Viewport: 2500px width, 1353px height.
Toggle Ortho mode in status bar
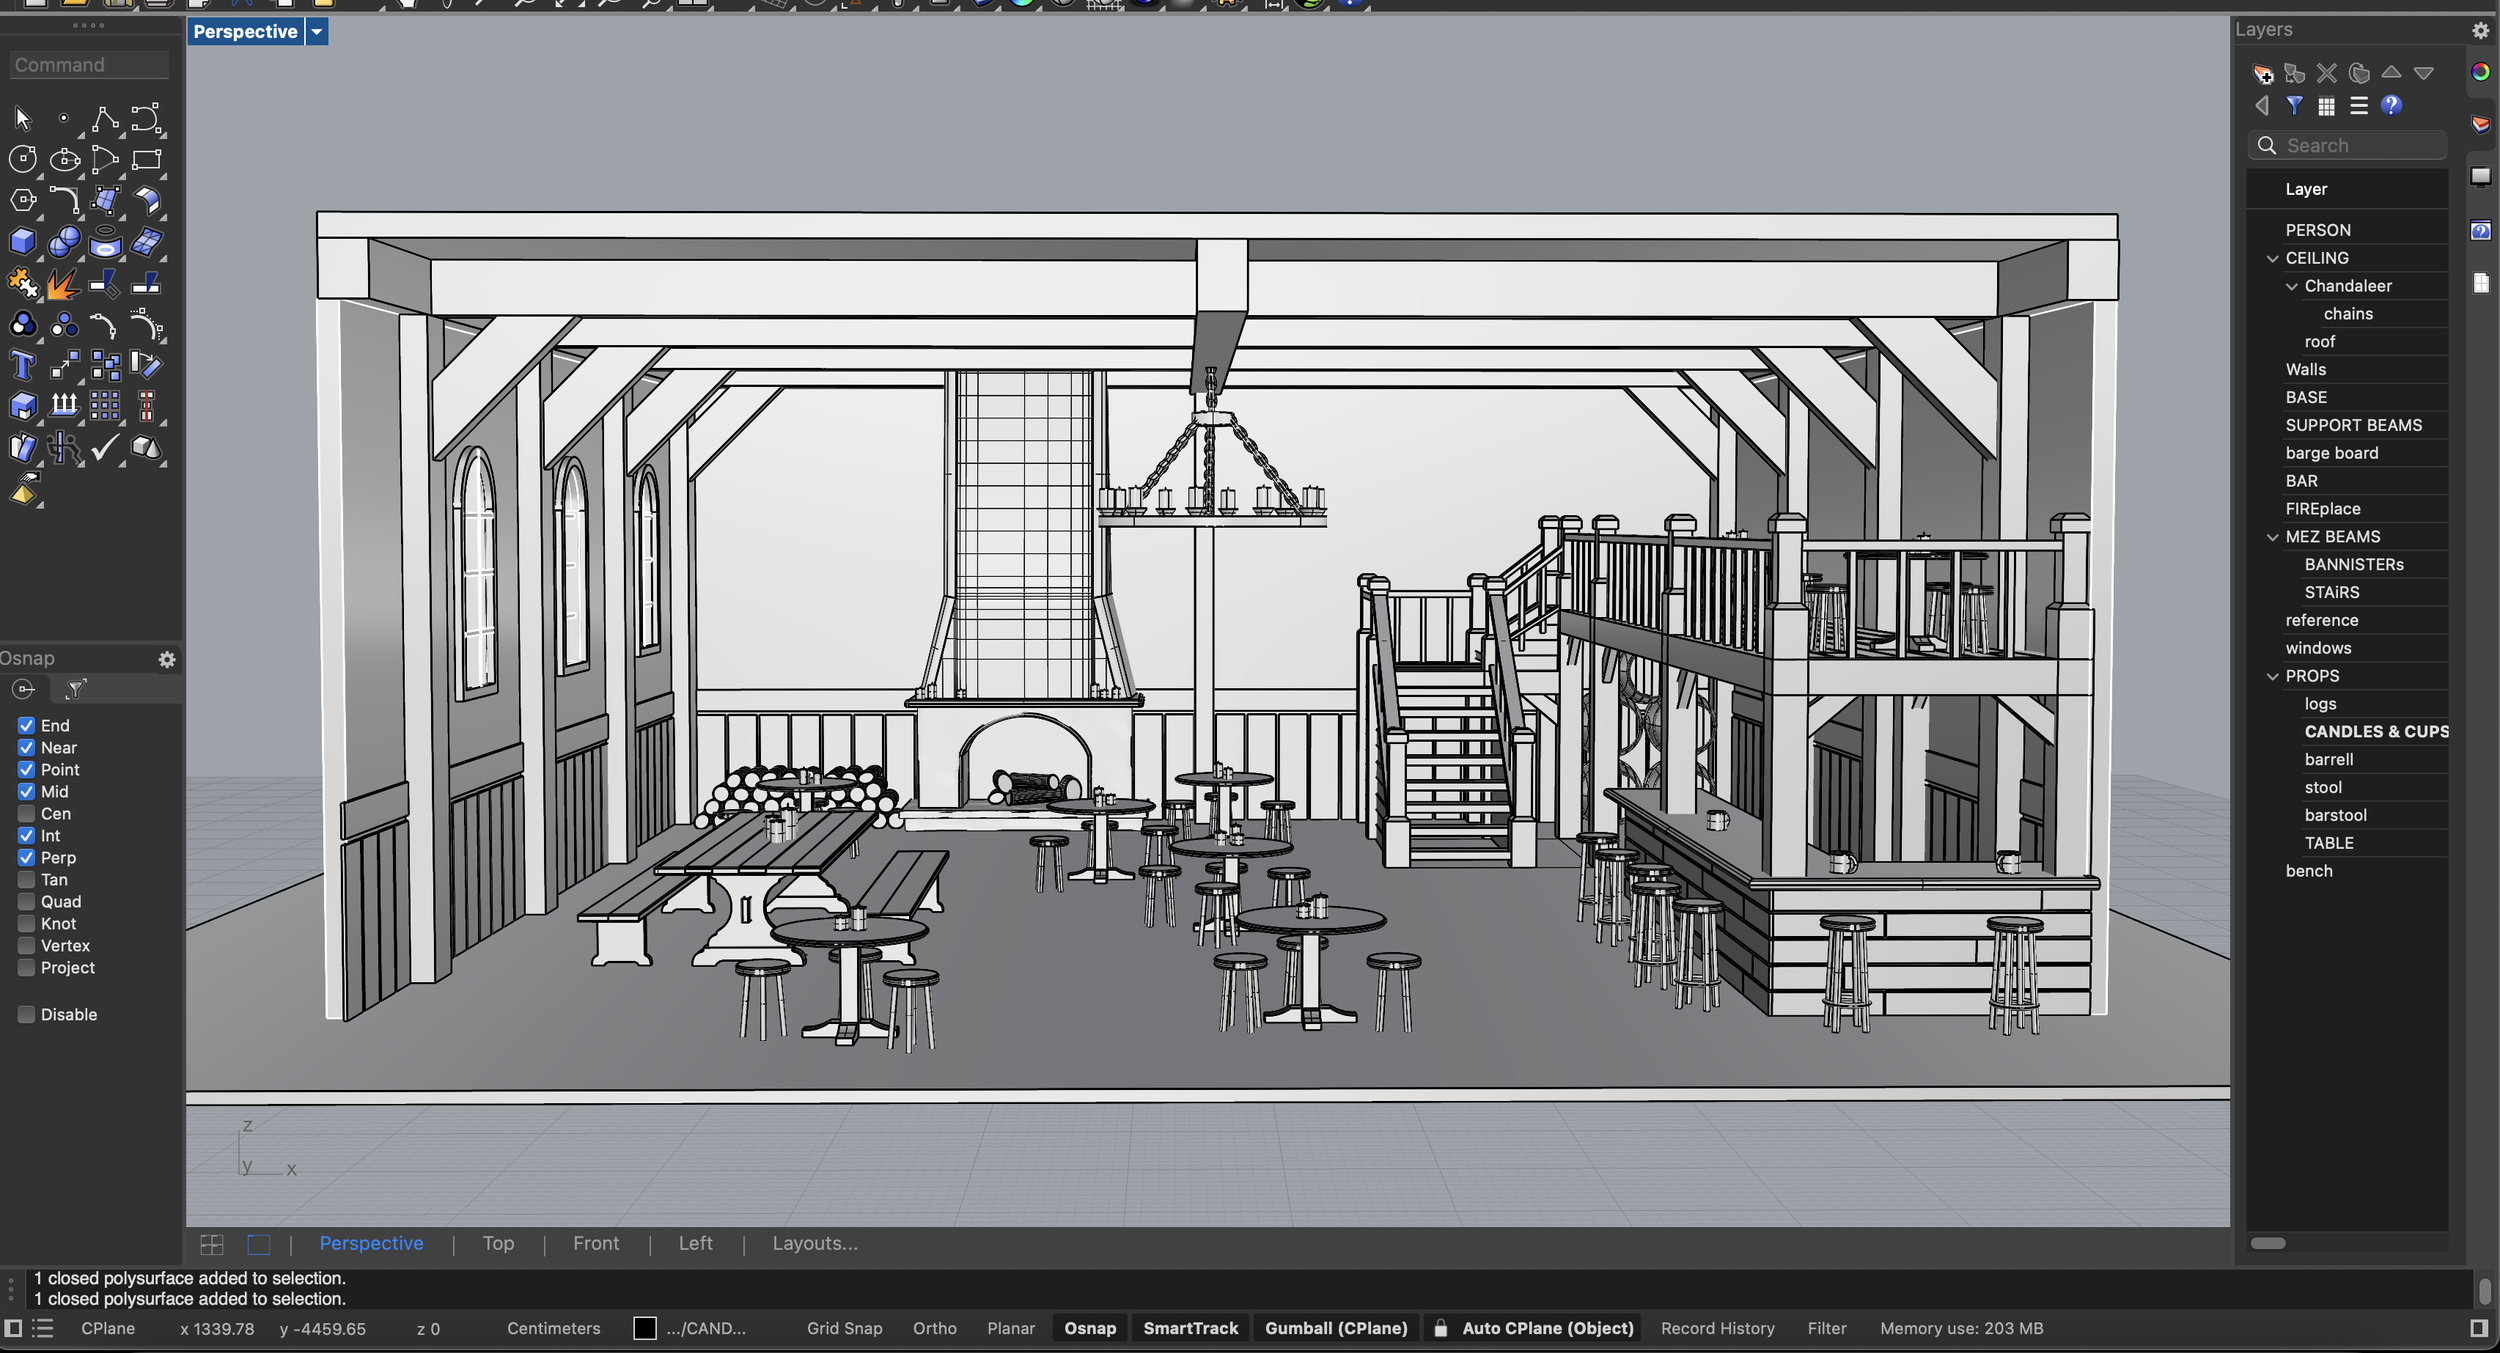pos(934,1328)
